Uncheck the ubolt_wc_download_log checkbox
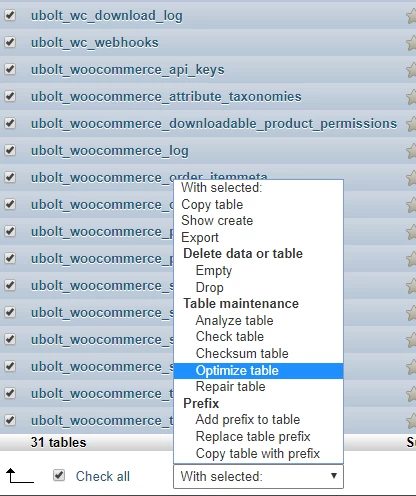This screenshot has width=416, height=496. pyautogui.click(x=10, y=15)
